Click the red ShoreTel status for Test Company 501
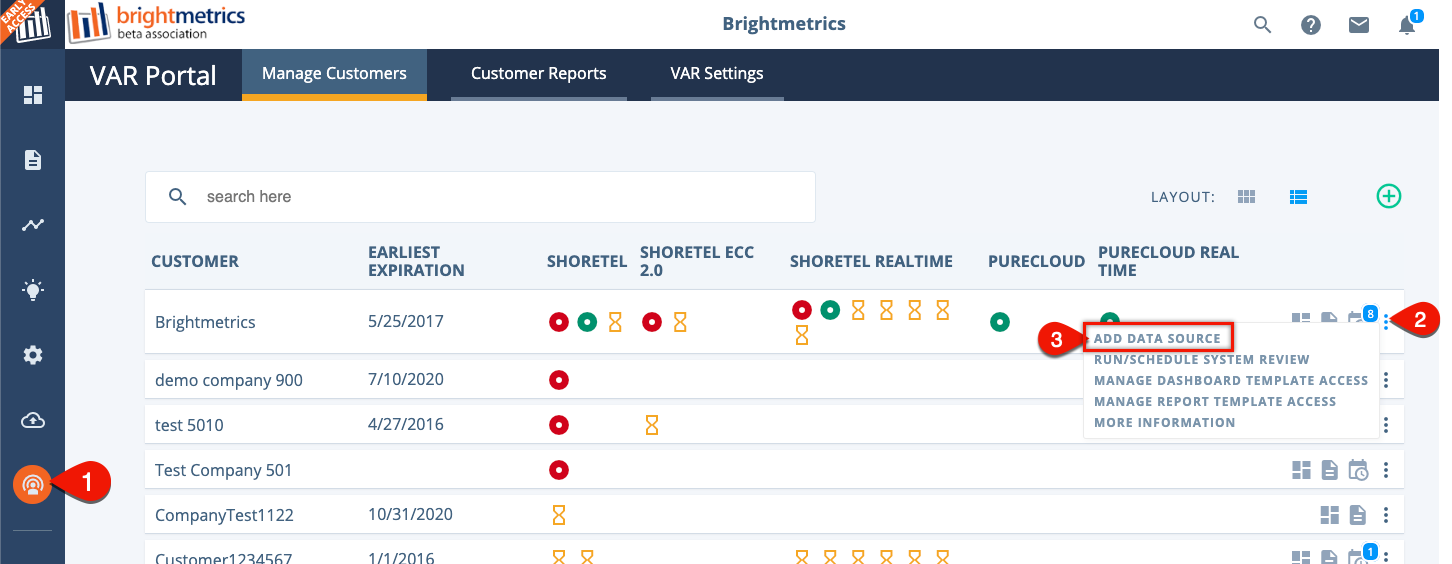 tap(559, 470)
